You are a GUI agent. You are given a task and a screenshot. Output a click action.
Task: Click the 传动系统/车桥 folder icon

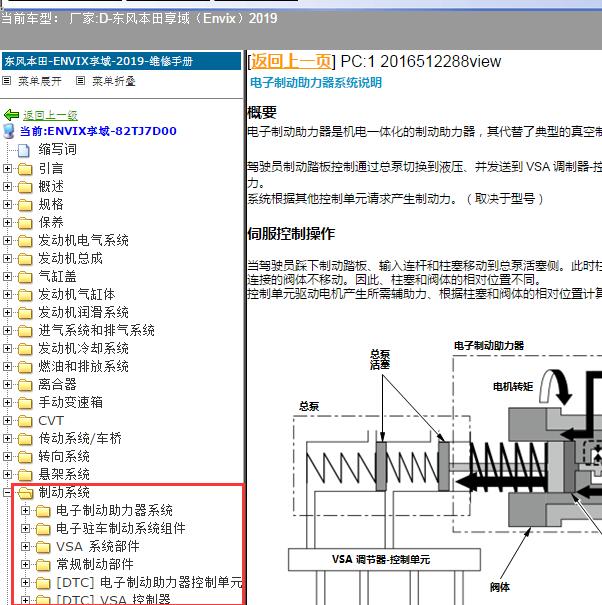click(x=25, y=439)
